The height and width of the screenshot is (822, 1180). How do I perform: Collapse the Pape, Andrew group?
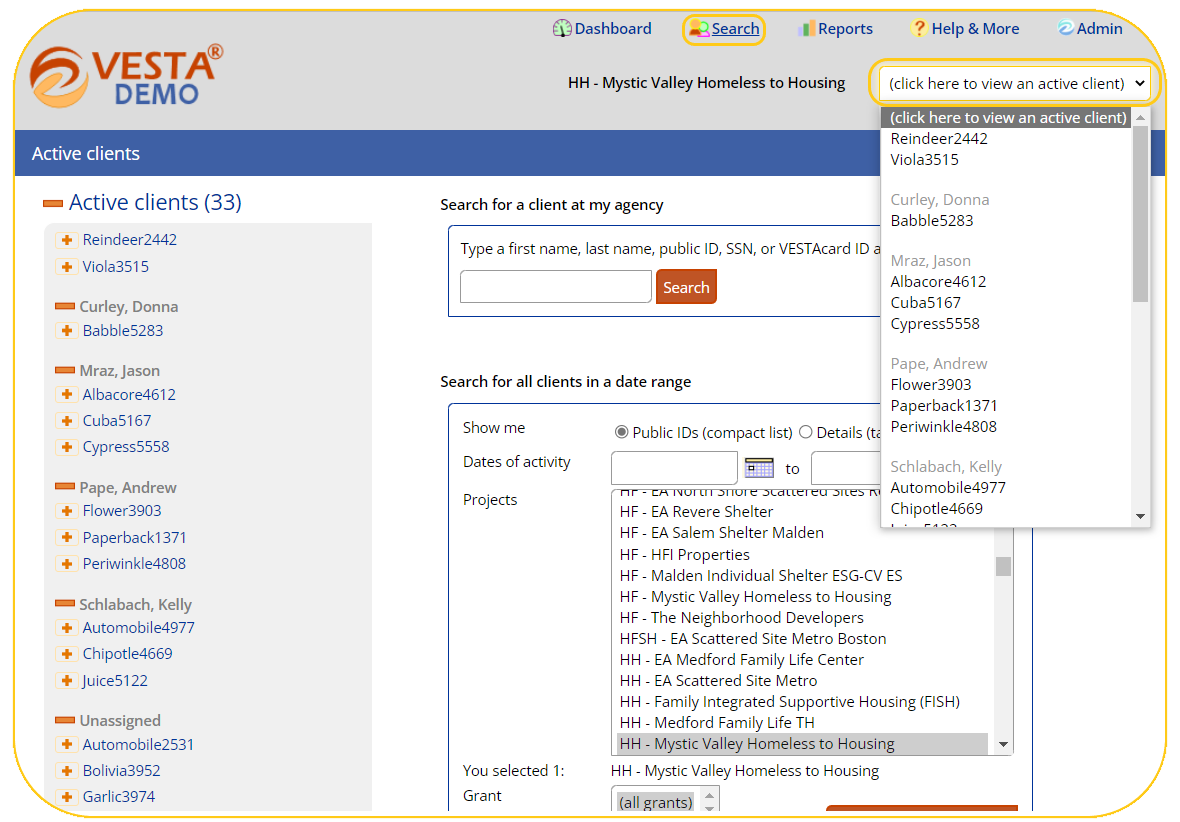[65, 487]
